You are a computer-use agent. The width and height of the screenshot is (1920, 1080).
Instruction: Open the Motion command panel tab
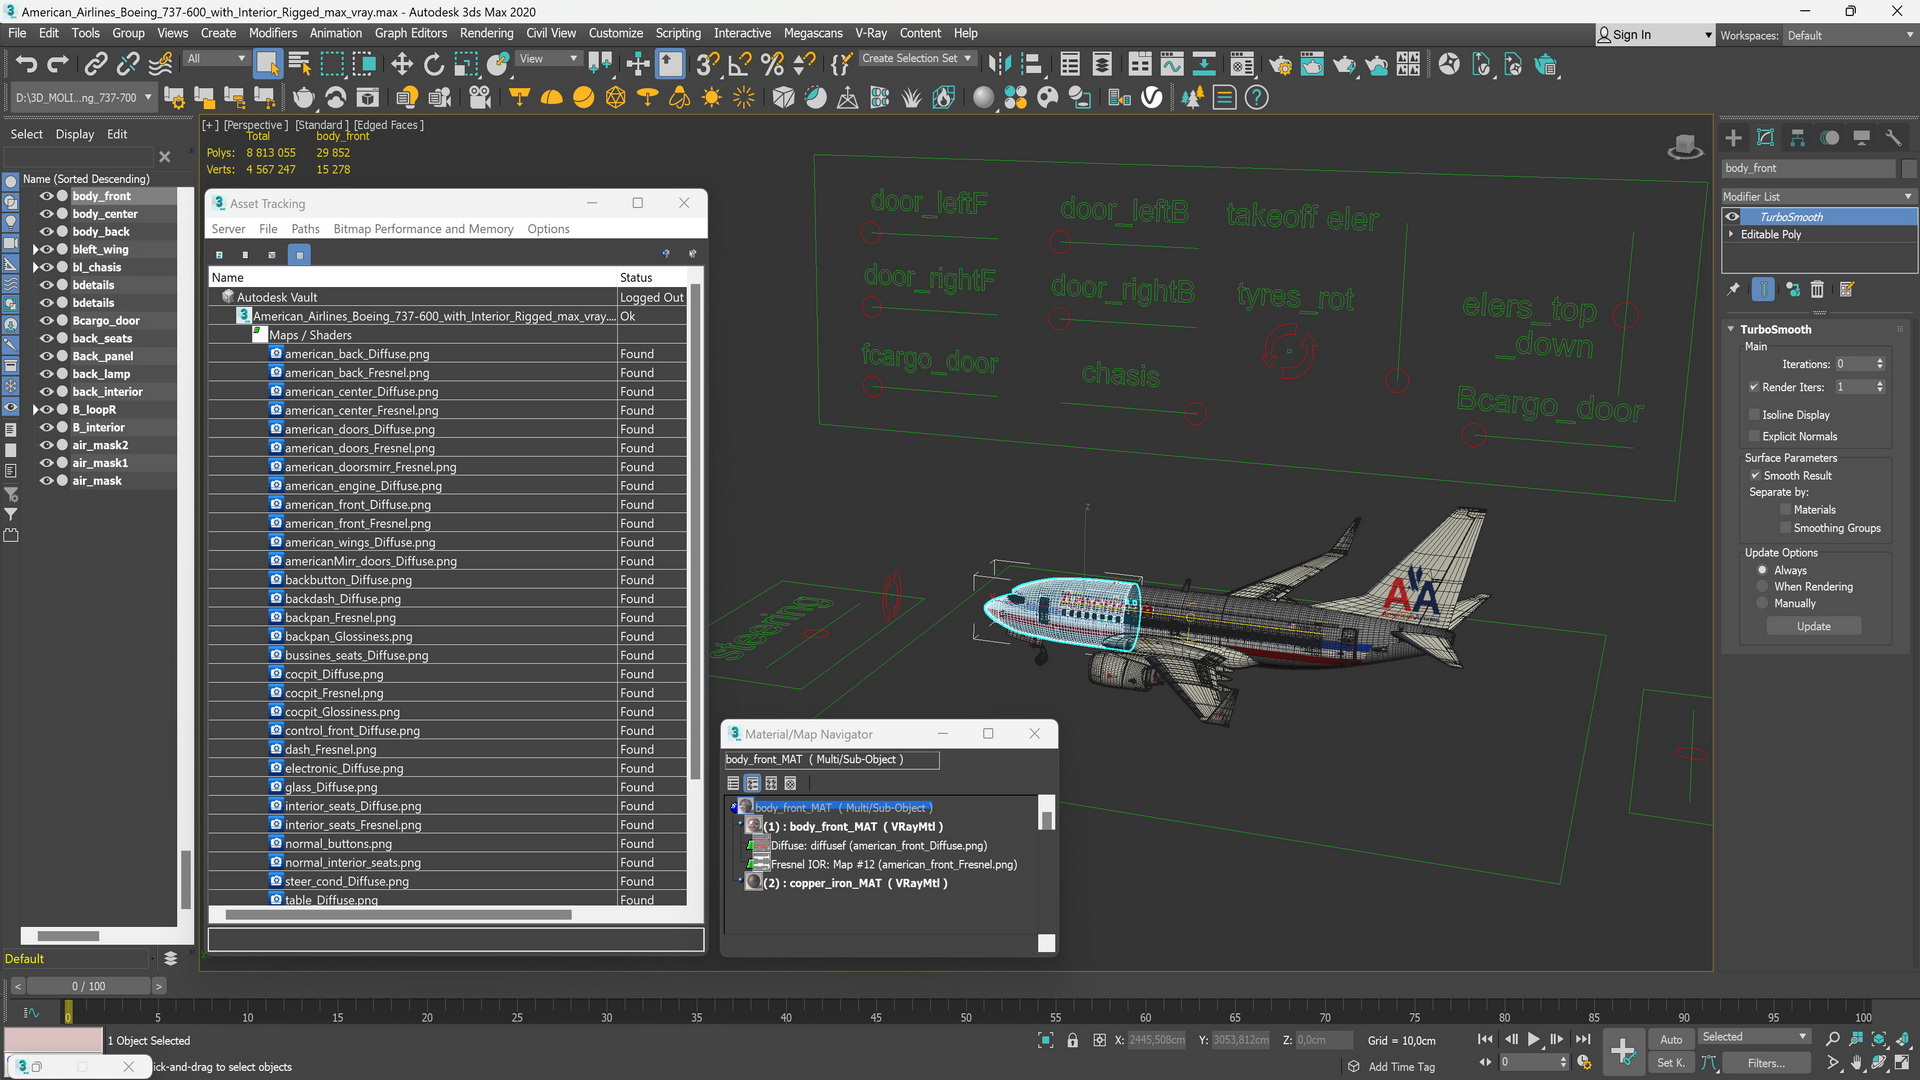1830,138
